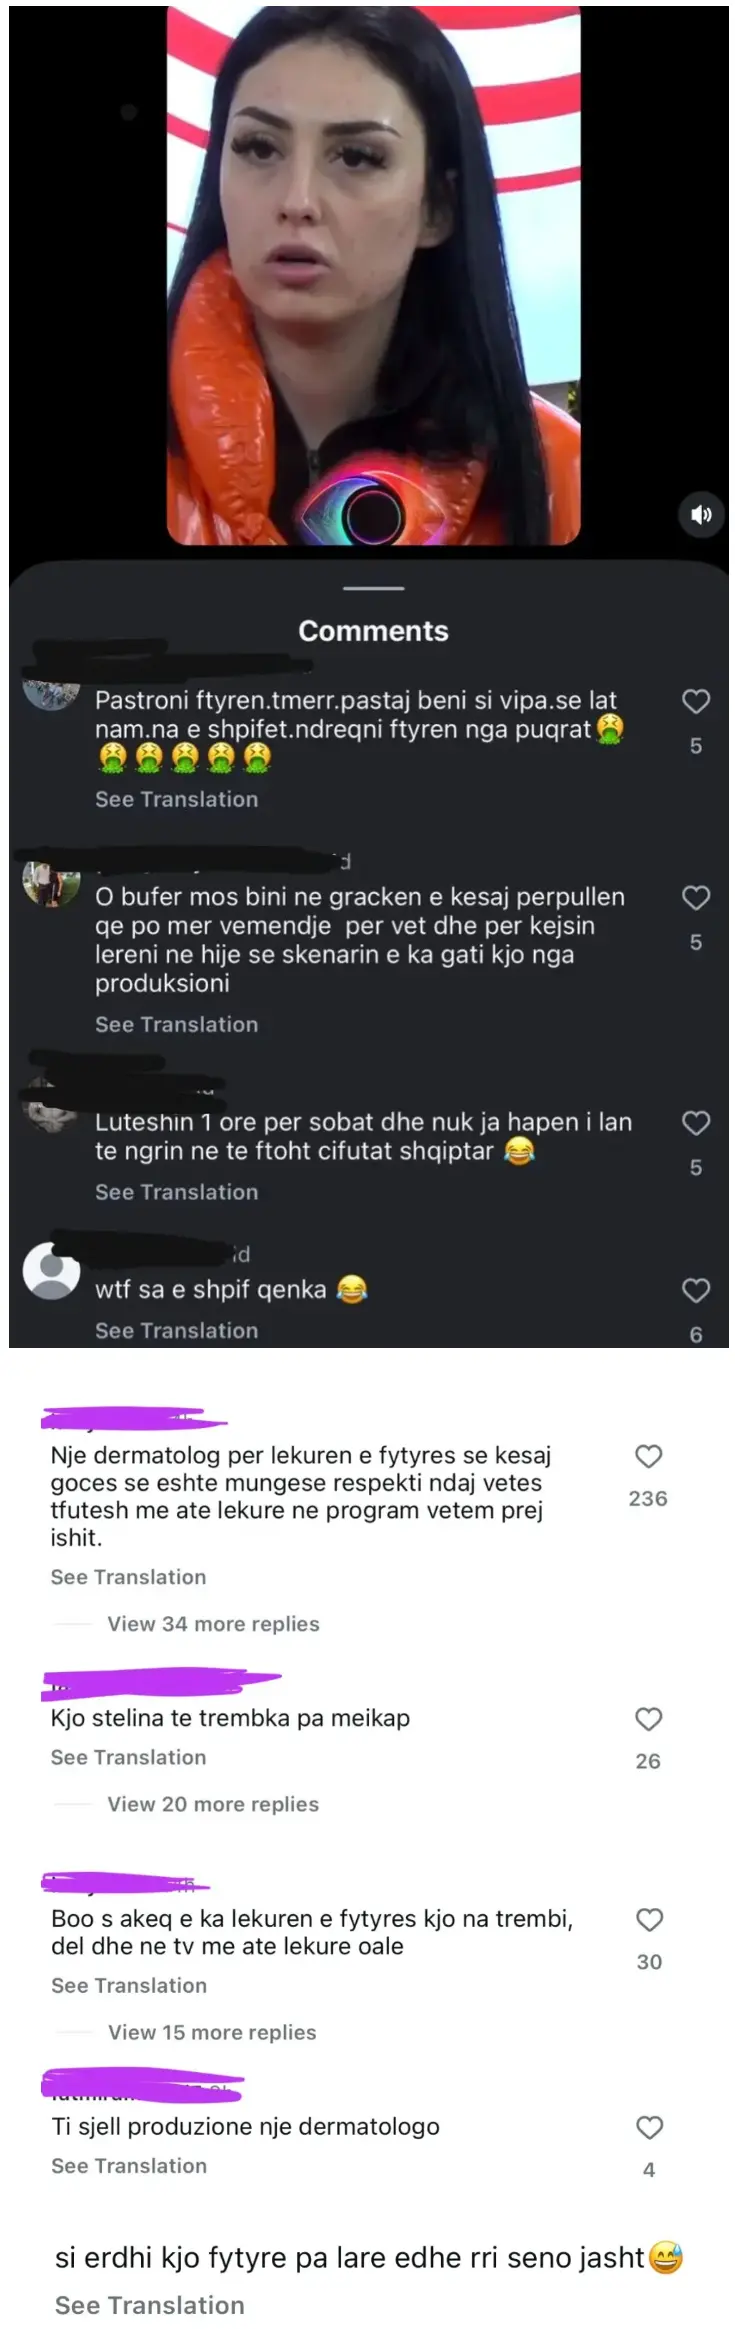Like the 'wtf sa e shpif qenka' comment
The width and height of the screenshot is (735, 2329).
click(x=696, y=1291)
